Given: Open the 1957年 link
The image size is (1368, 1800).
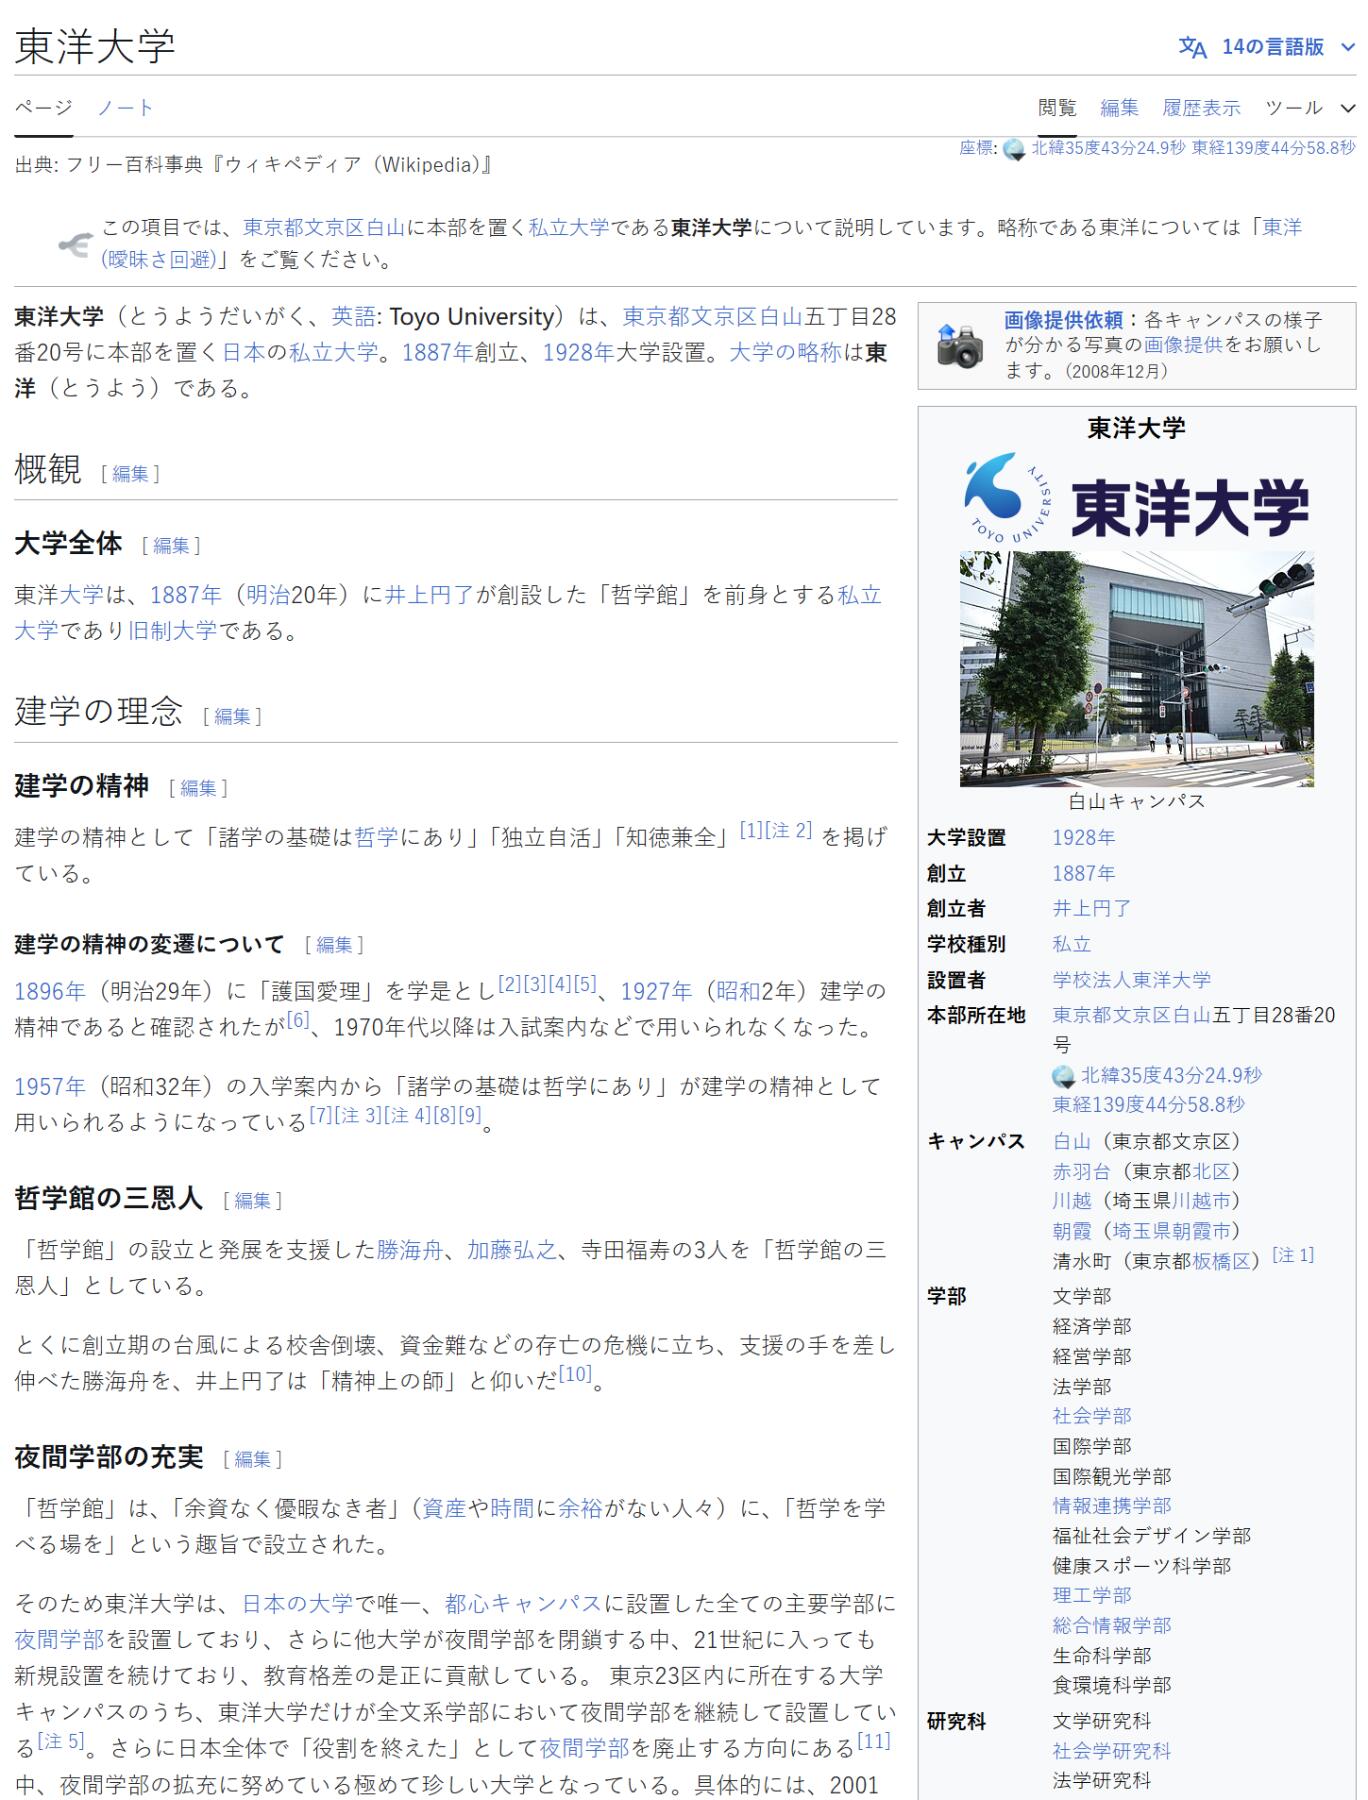Looking at the screenshot, I should click(50, 1087).
